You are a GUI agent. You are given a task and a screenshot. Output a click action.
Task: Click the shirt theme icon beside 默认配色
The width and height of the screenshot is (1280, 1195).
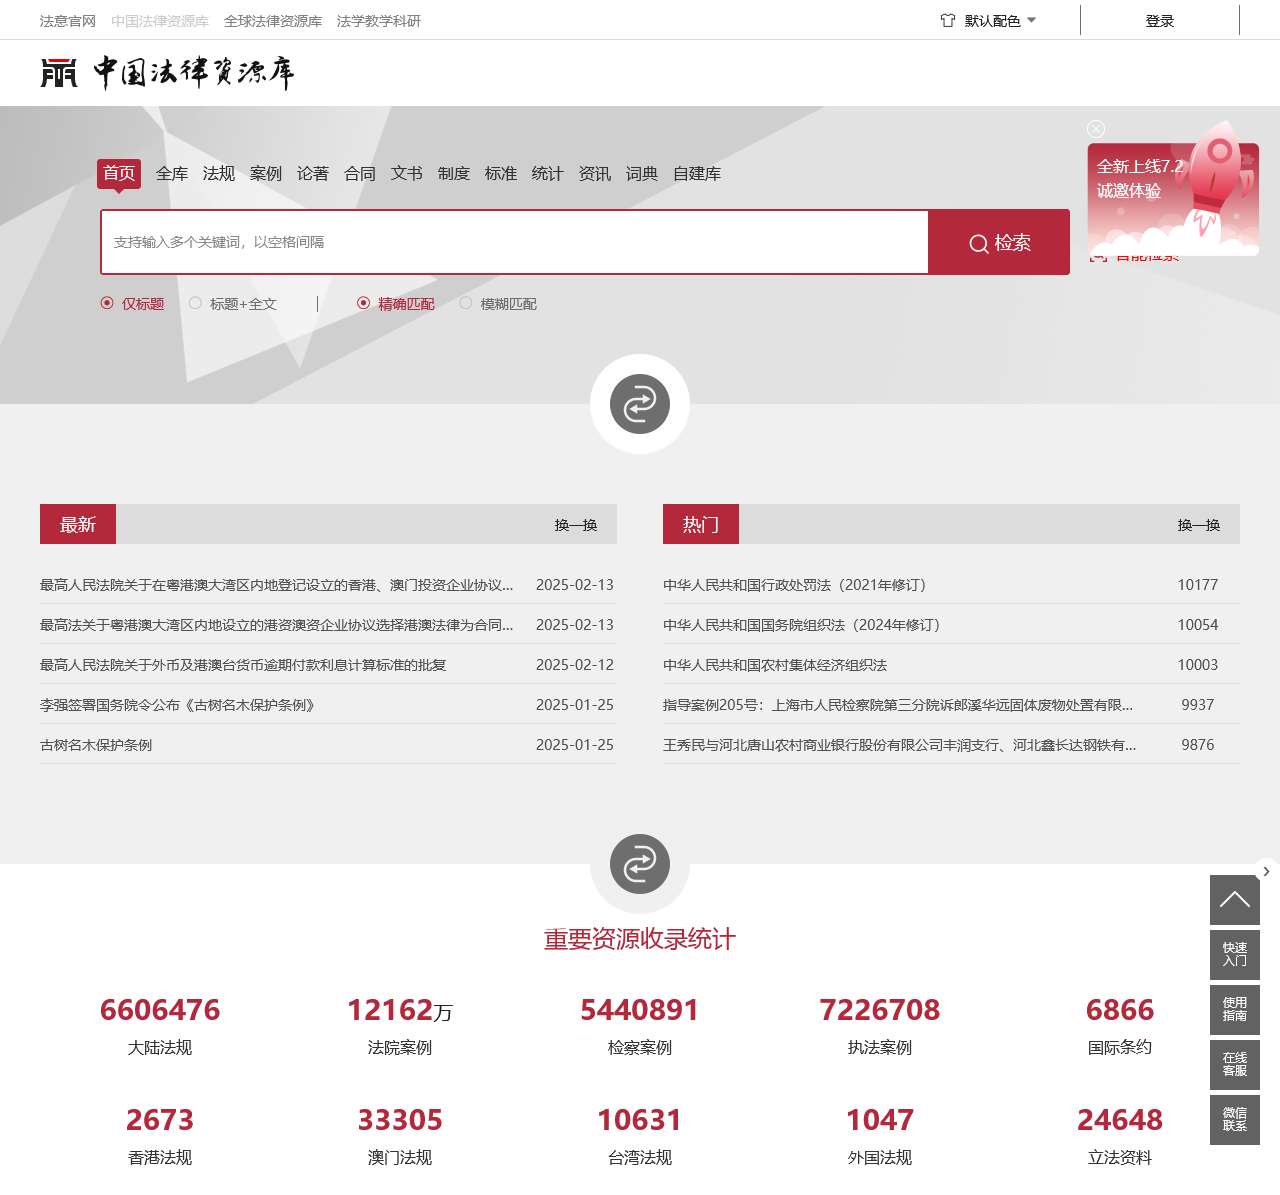pyautogui.click(x=948, y=20)
